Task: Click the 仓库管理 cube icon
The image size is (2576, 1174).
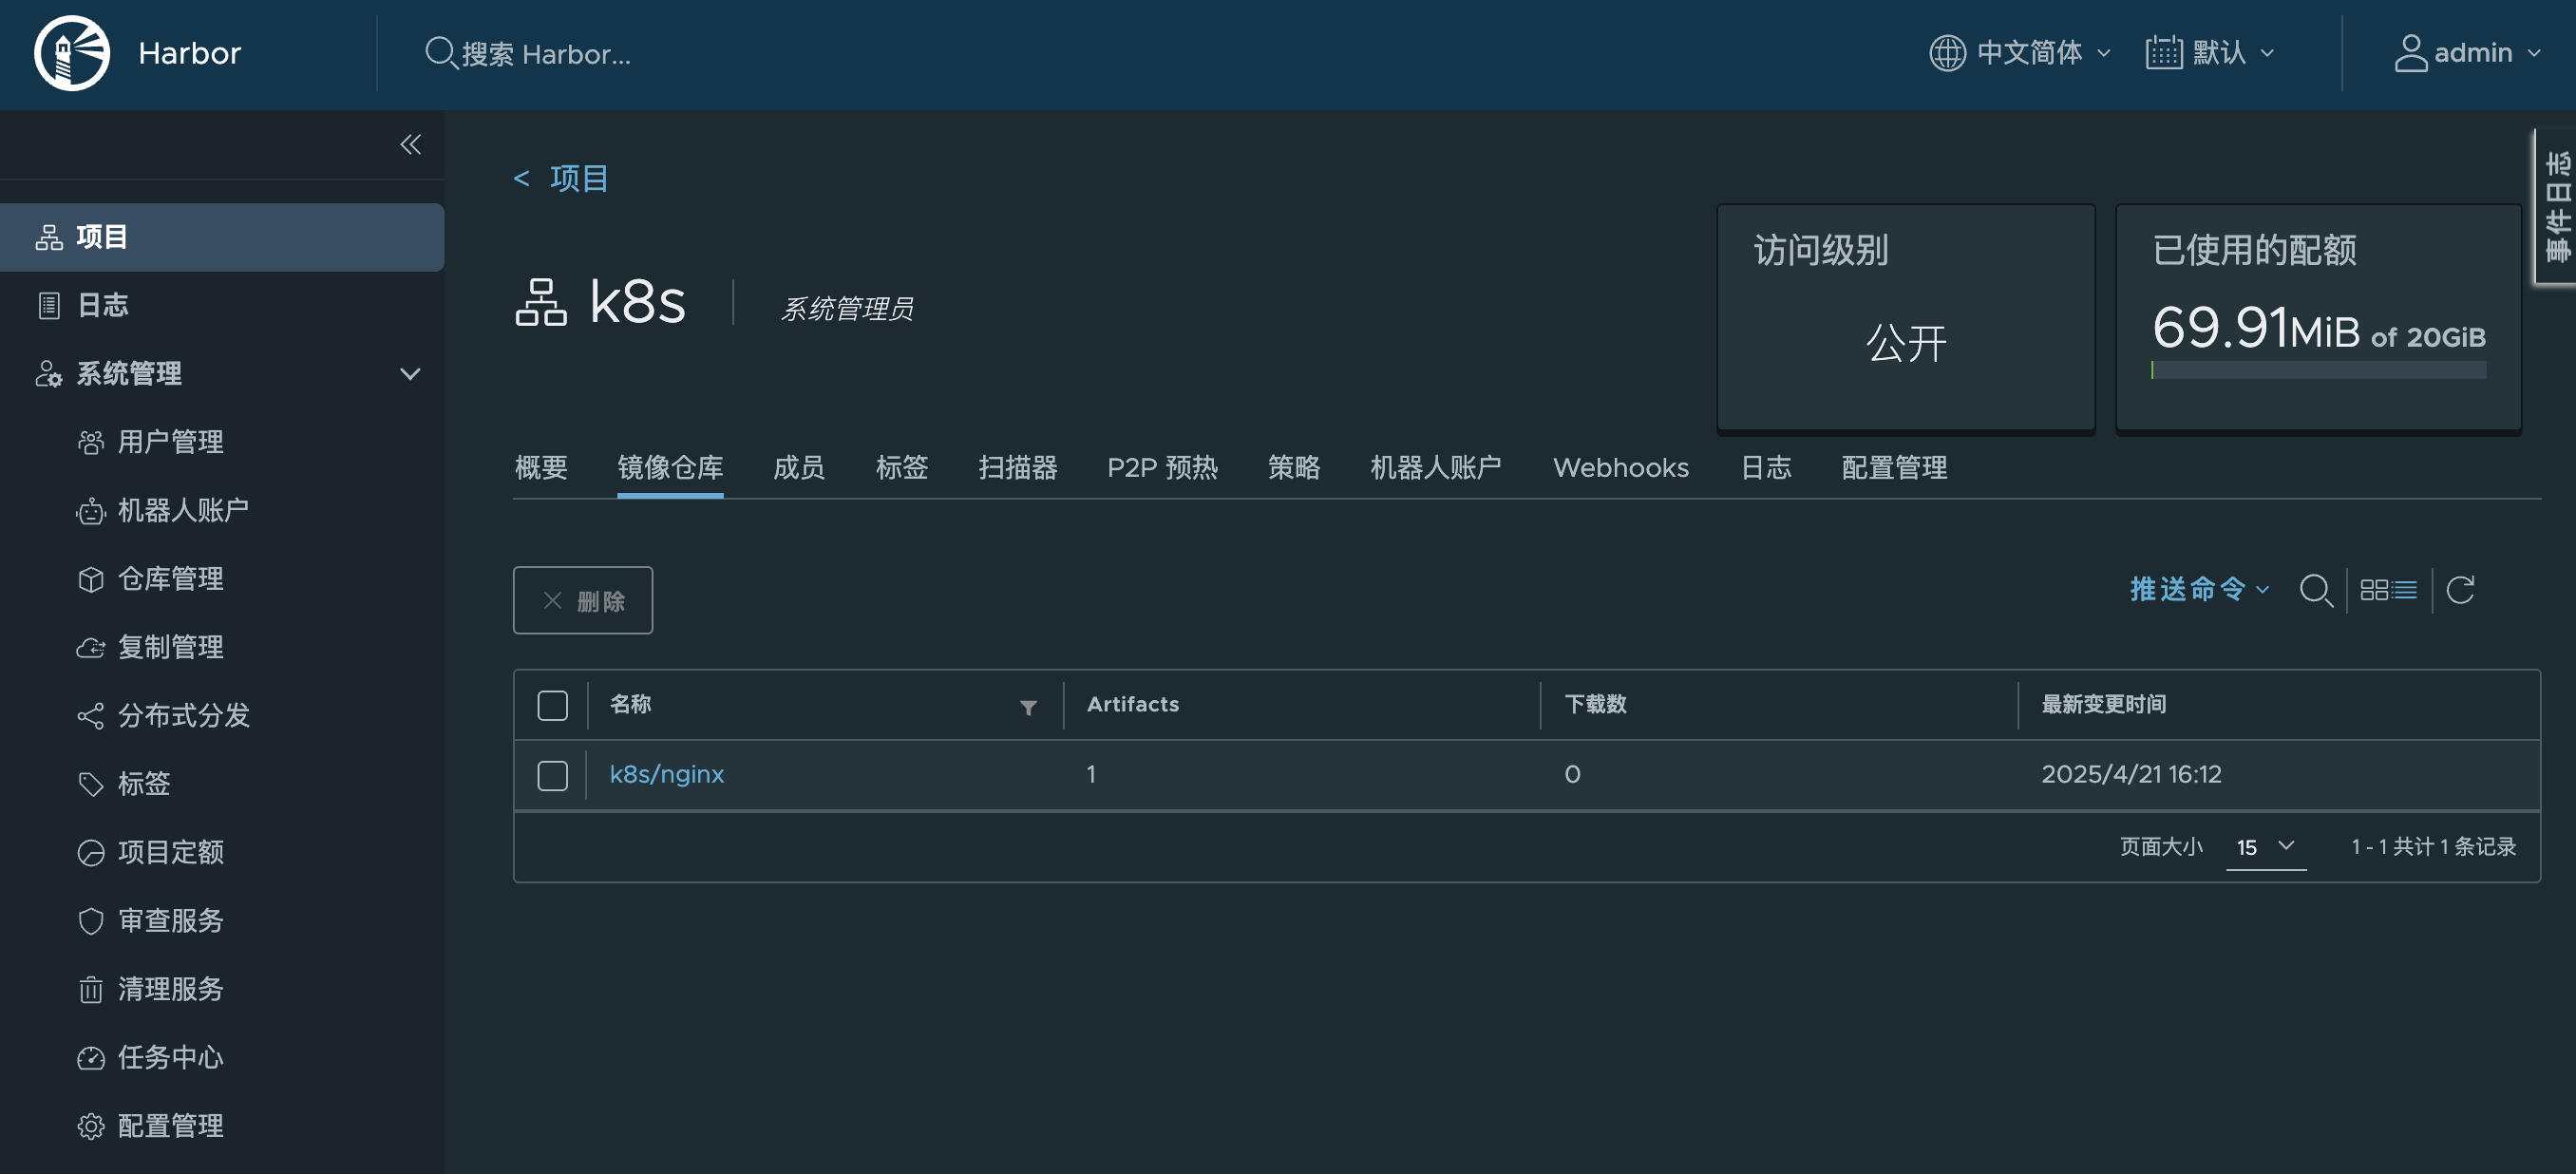Action: pos(91,579)
